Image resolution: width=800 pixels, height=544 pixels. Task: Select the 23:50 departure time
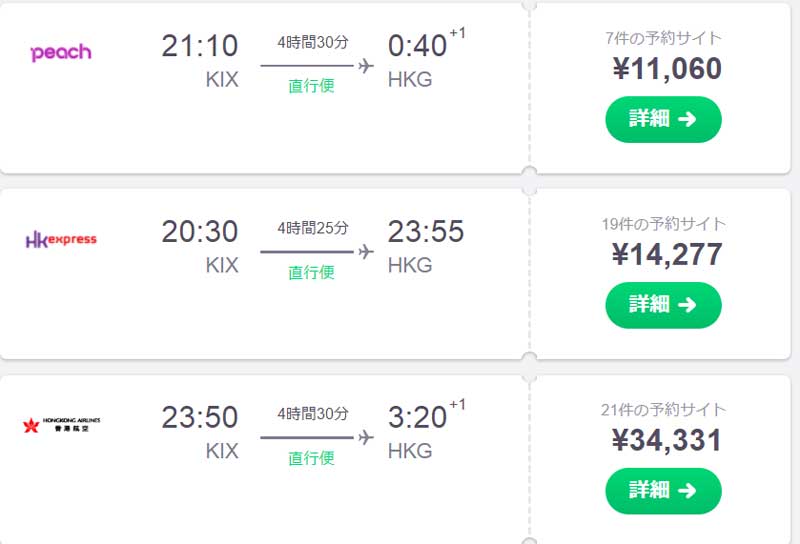coord(200,417)
